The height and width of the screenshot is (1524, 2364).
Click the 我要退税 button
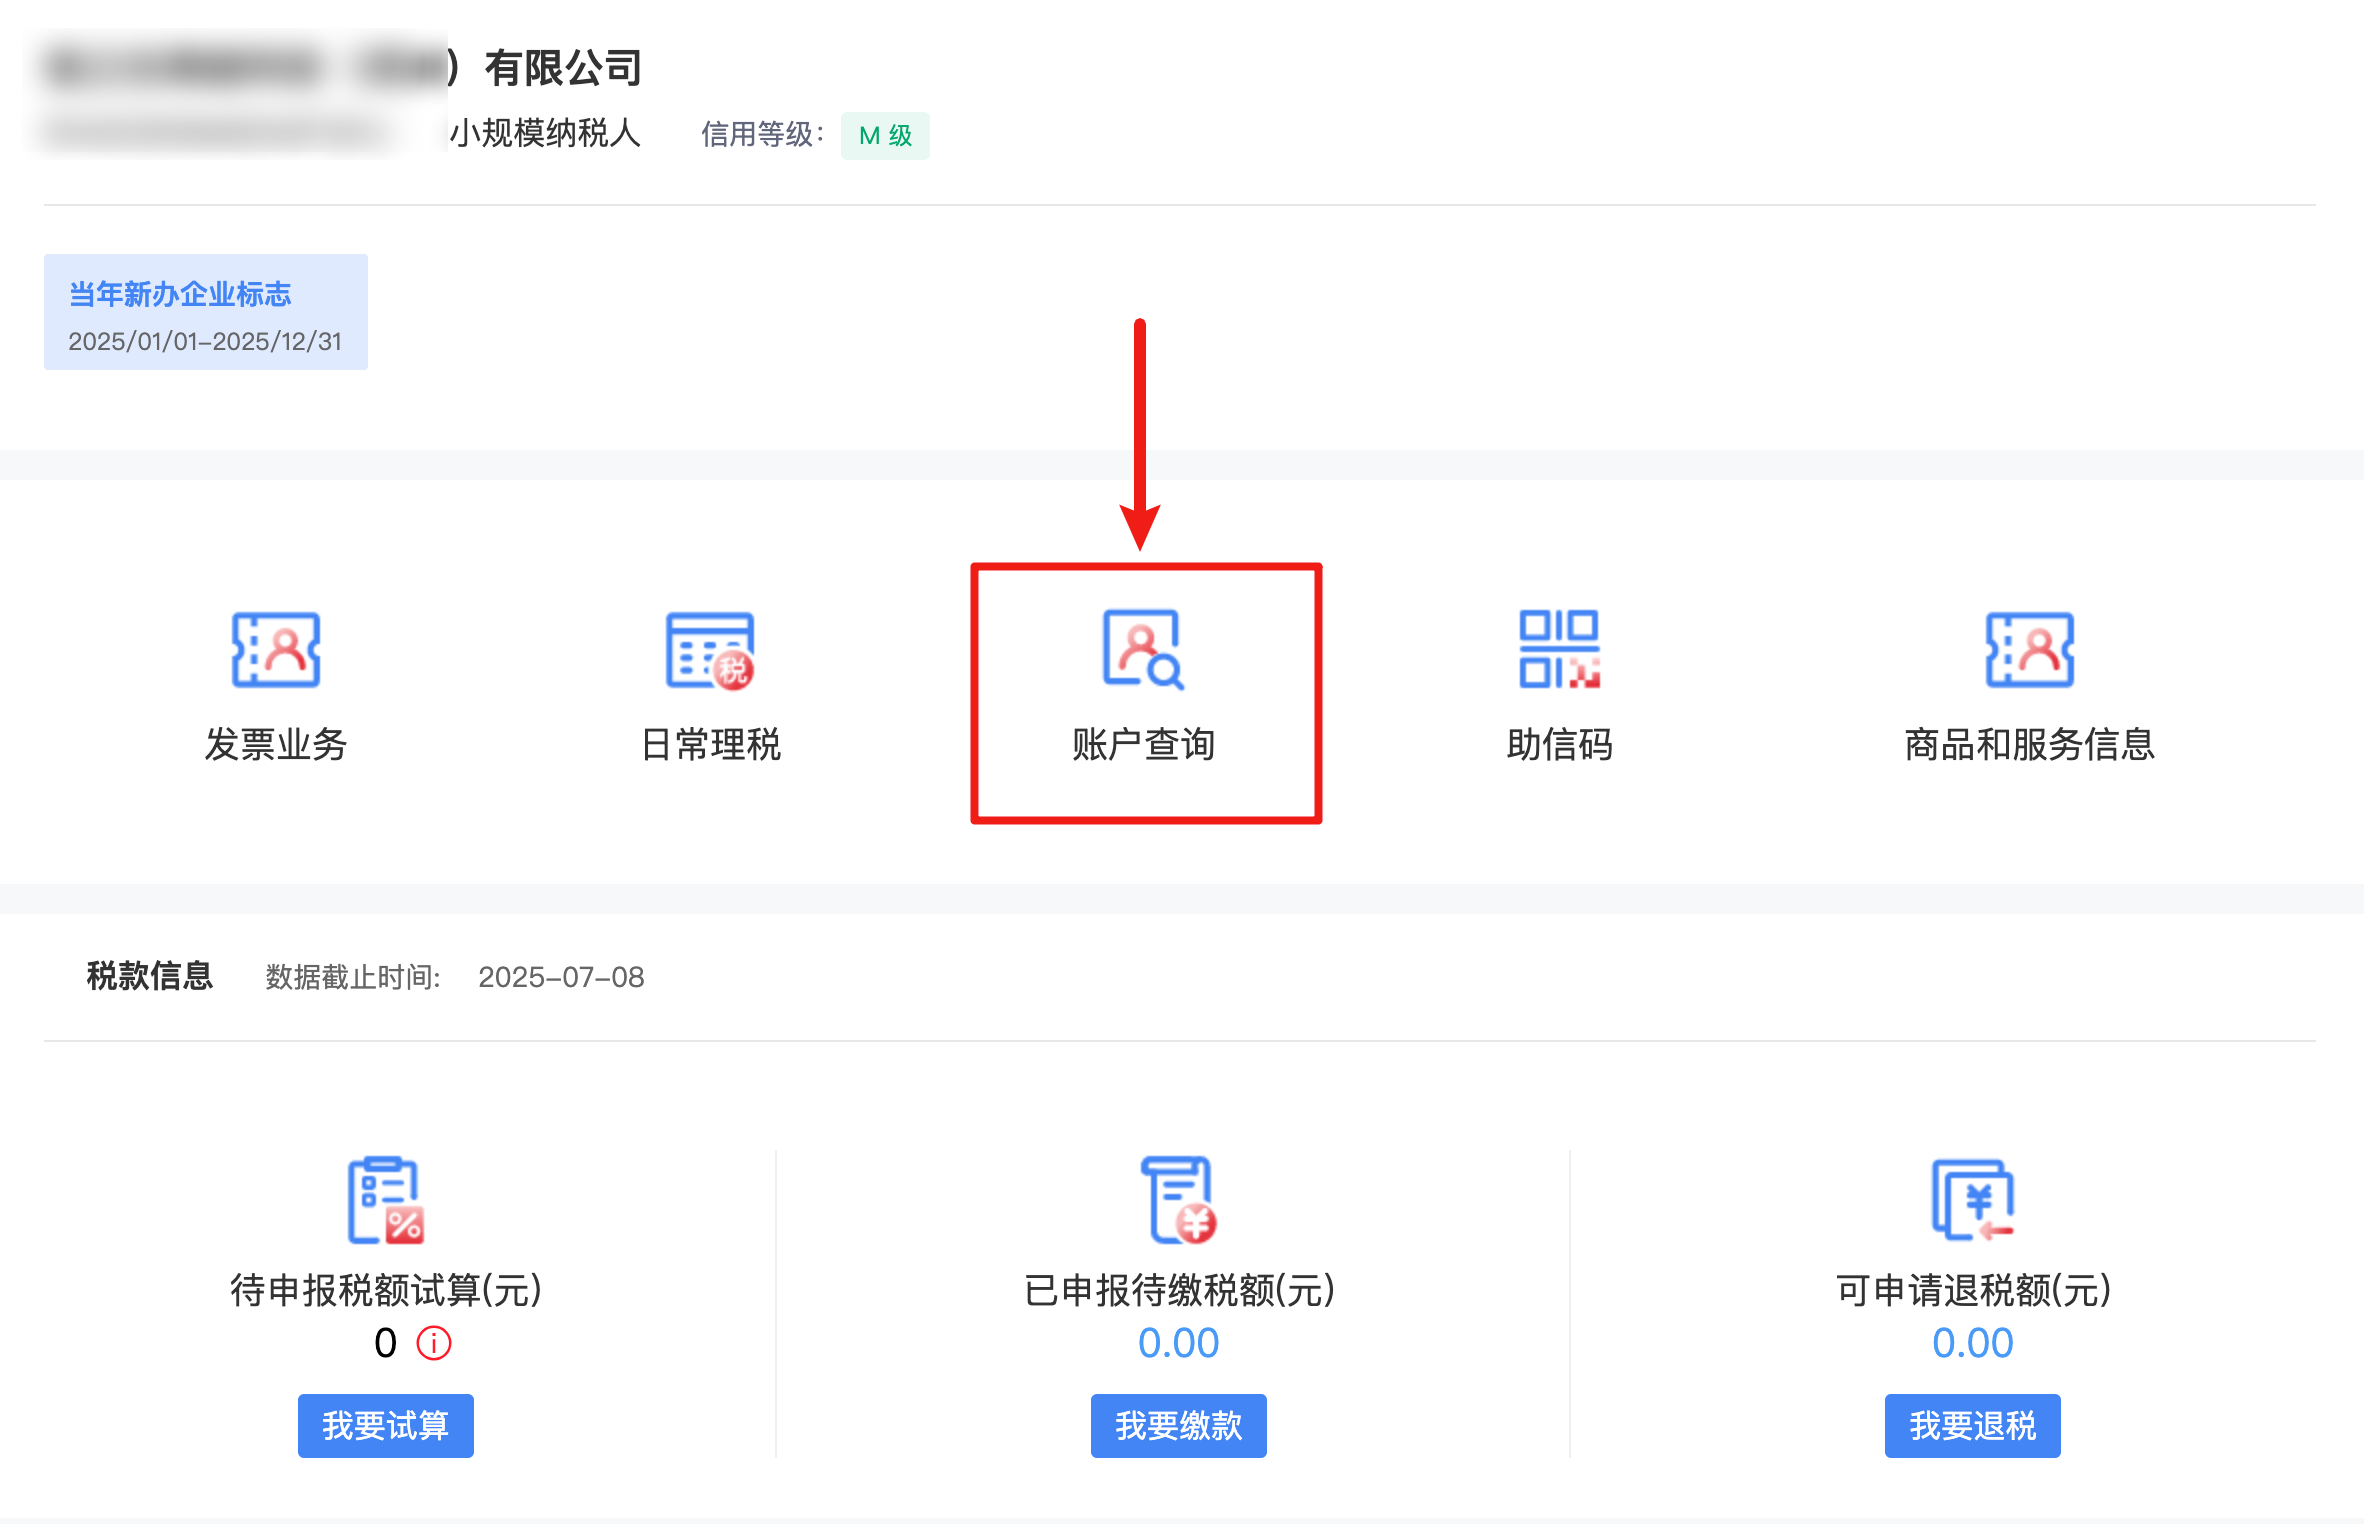coord(1972,1425)
